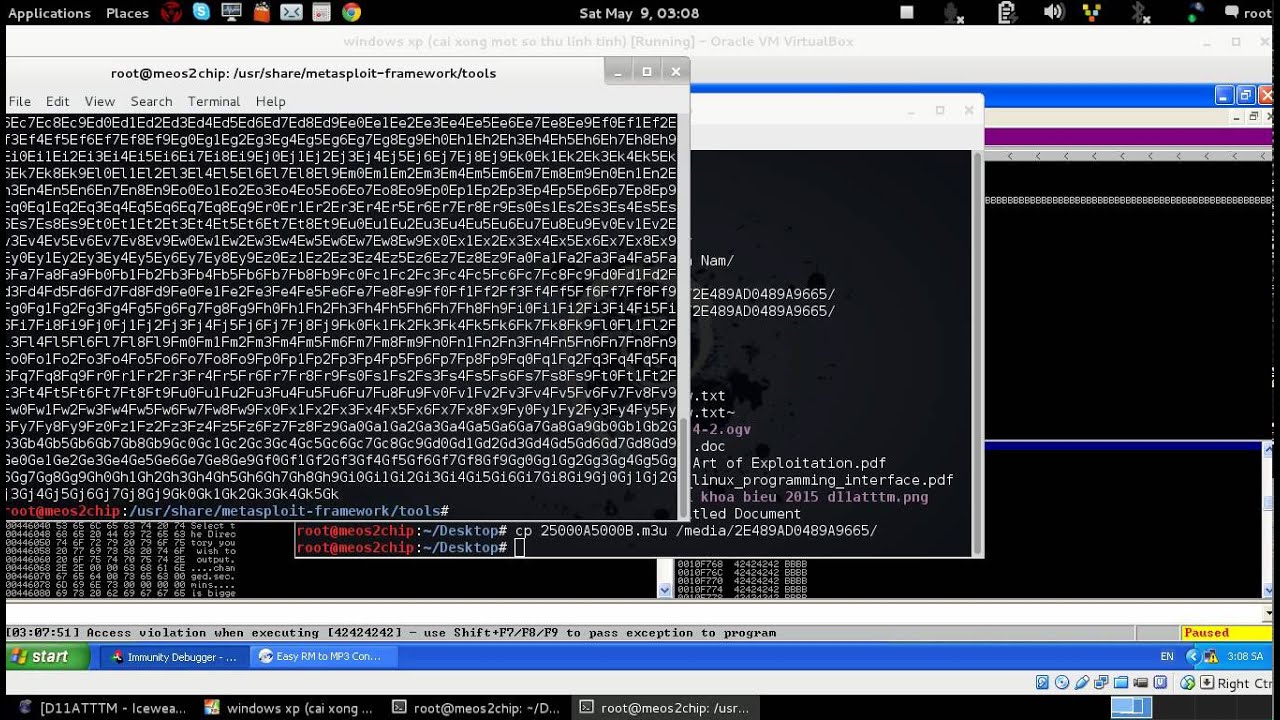1280x720 pixels.
Task: Click the disabled Bluetooth tray icon
Action: pos(1139,13)
